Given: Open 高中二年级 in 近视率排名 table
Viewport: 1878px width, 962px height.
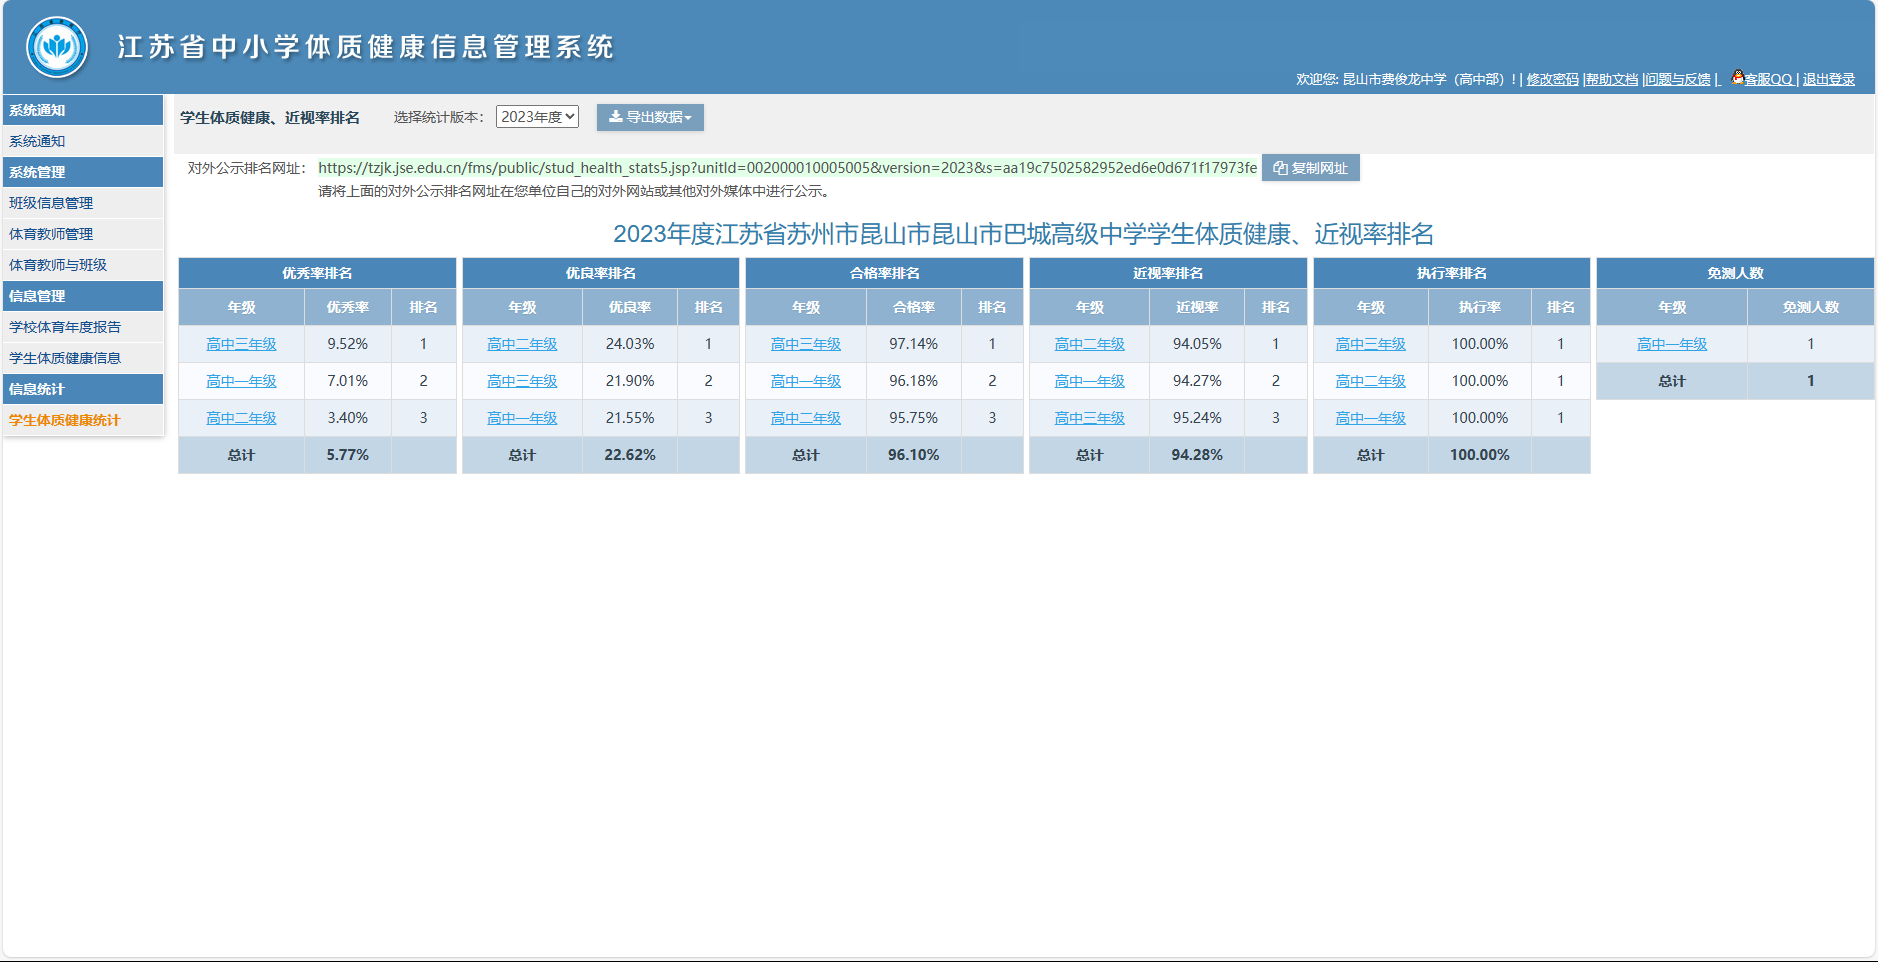Looking at the screenshot, I should coord(1090,344).
